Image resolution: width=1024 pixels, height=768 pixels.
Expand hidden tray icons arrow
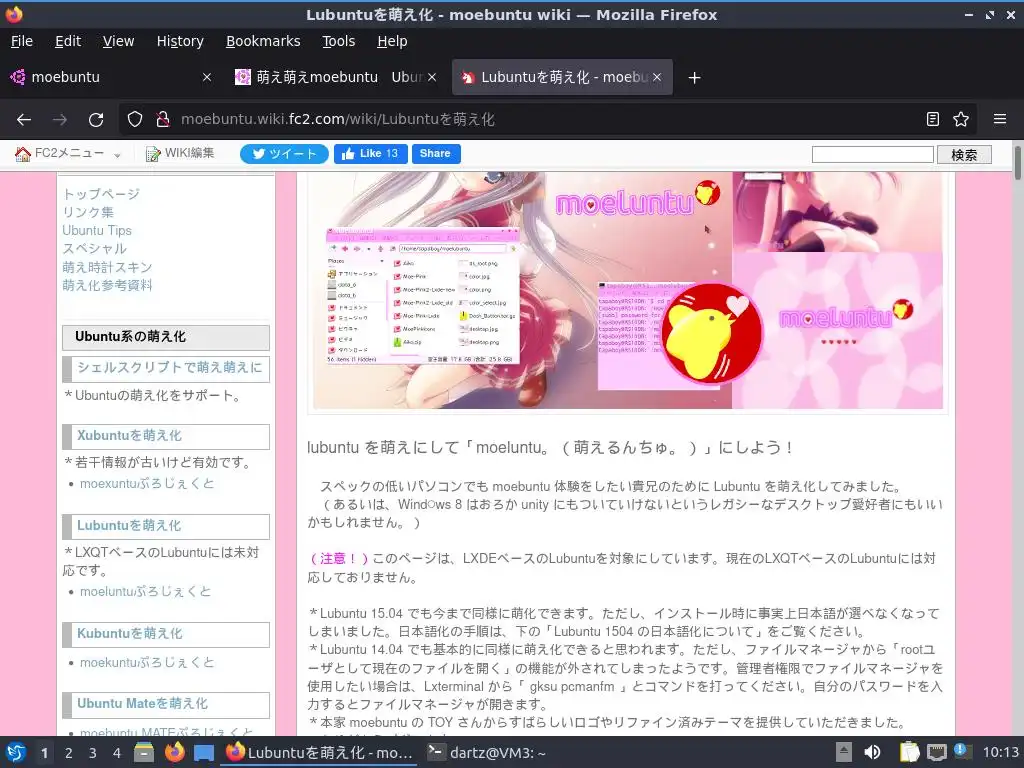844,752
